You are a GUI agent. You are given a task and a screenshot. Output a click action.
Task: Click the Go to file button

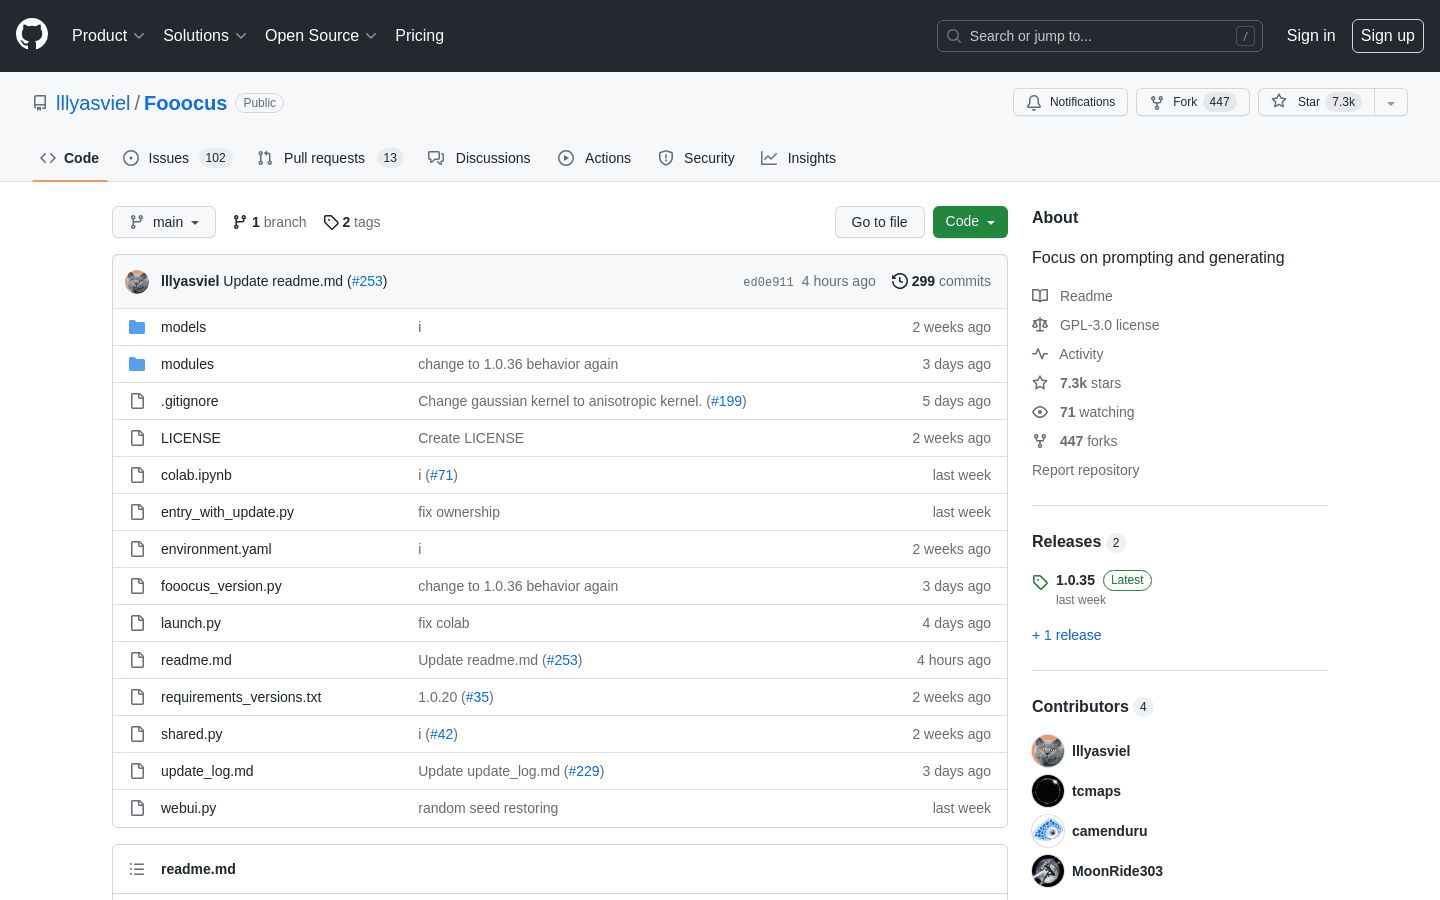(x=879, y=222)
